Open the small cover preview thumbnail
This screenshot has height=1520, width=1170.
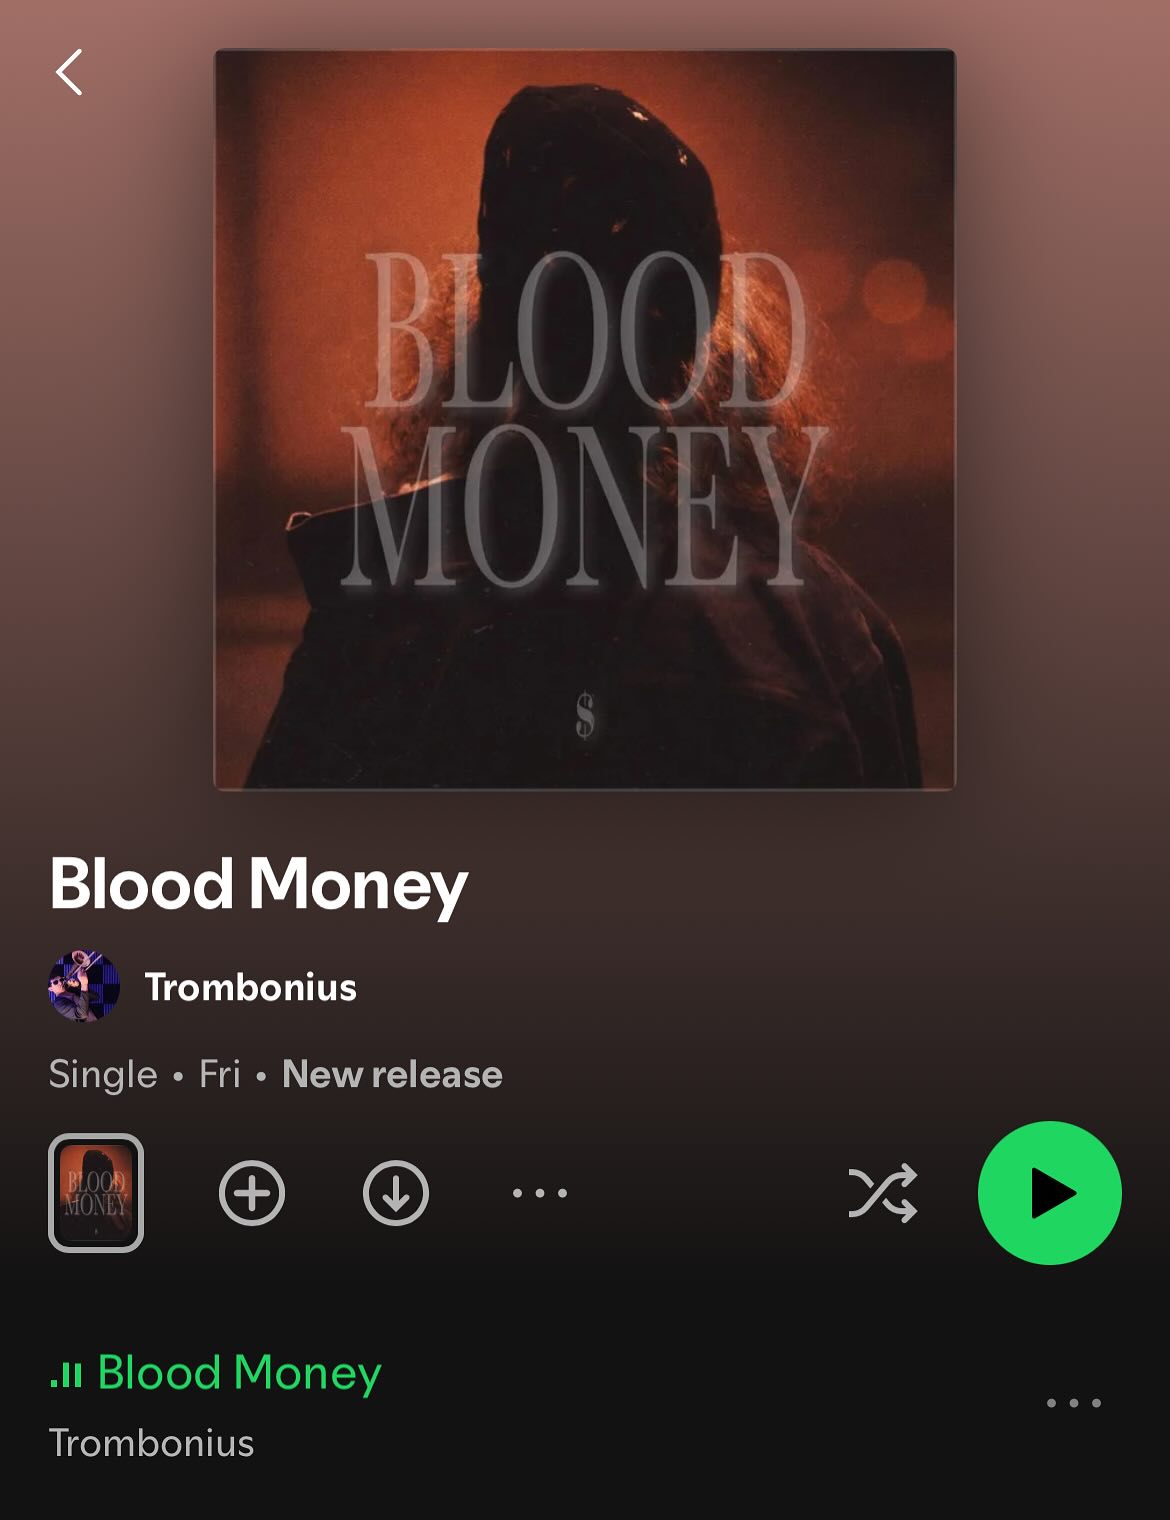click(96, 1193)
